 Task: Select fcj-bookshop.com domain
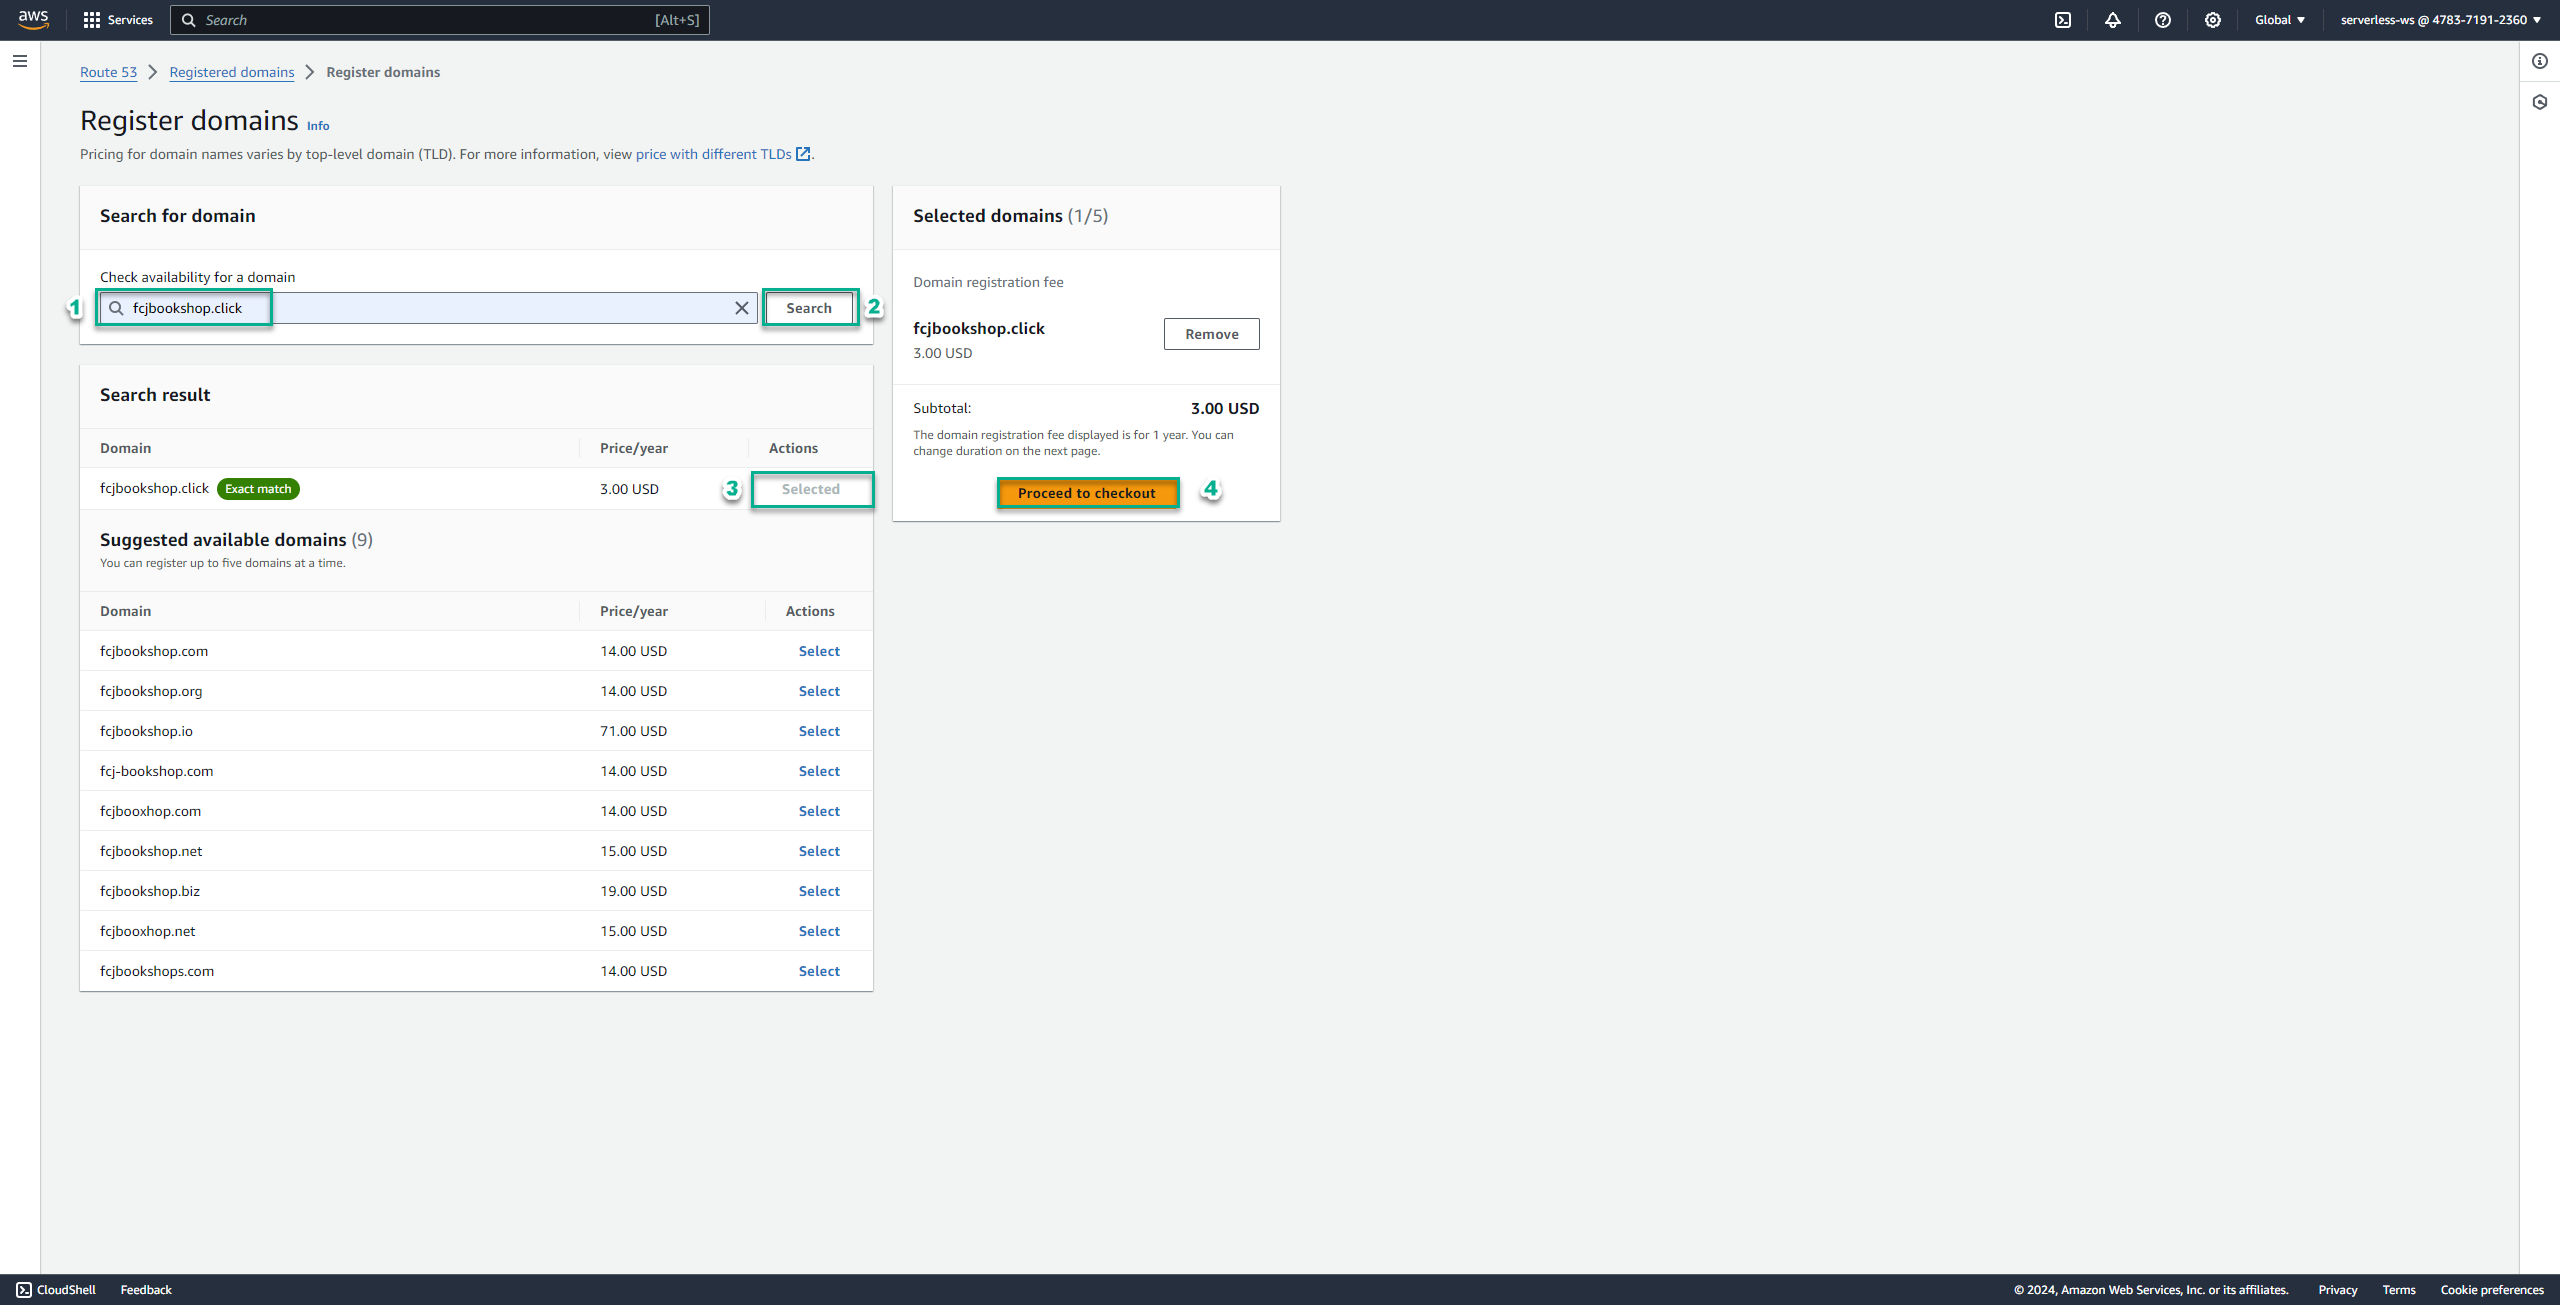tap(819, 771)
